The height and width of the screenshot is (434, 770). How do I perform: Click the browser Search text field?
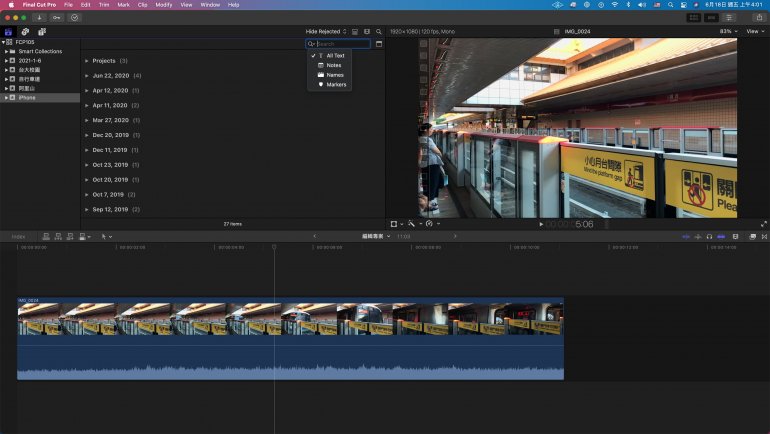tap(342, 44)
